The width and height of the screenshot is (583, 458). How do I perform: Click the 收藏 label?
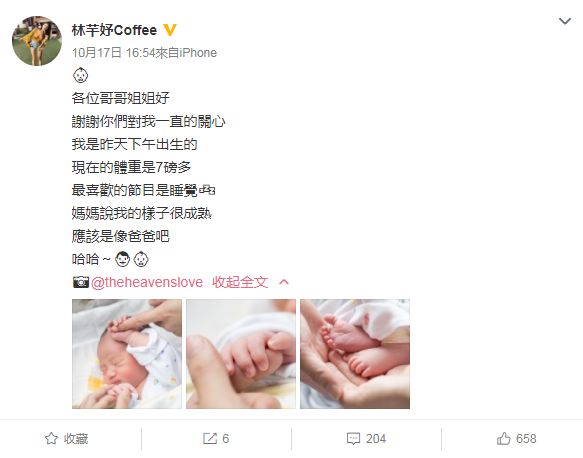[x=76, y=439]
